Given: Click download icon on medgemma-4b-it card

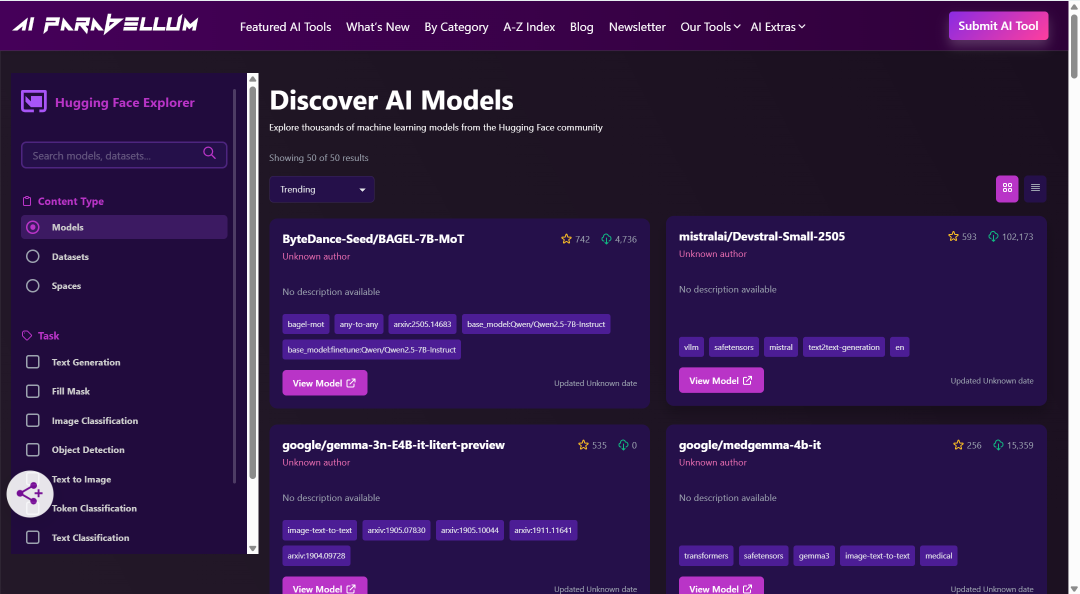Looking at the screenshot, I should [x=998, y=445].
